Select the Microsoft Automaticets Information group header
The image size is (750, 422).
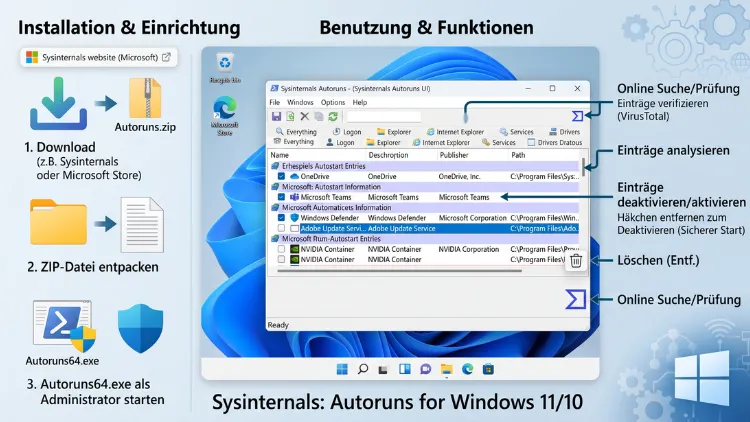[x=425, y=208]
